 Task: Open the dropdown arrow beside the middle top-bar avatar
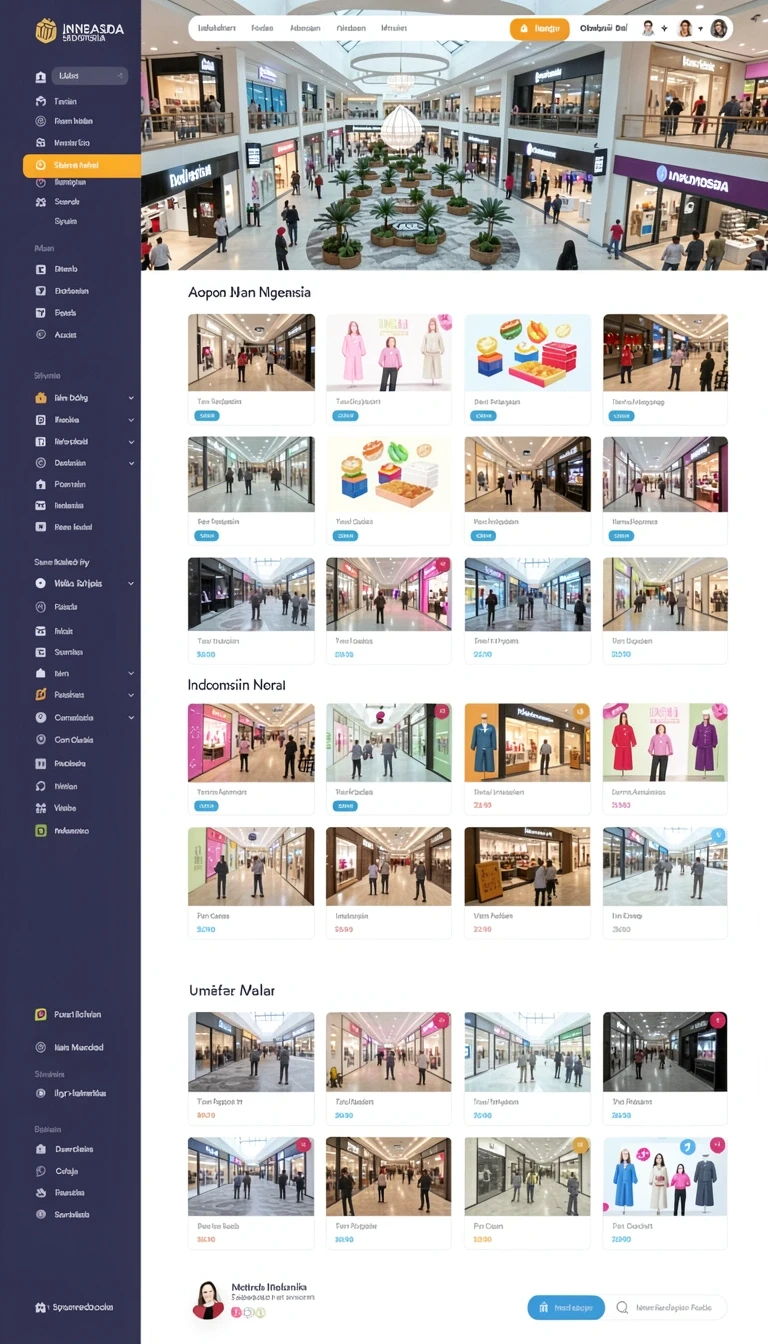coord(700,29)
